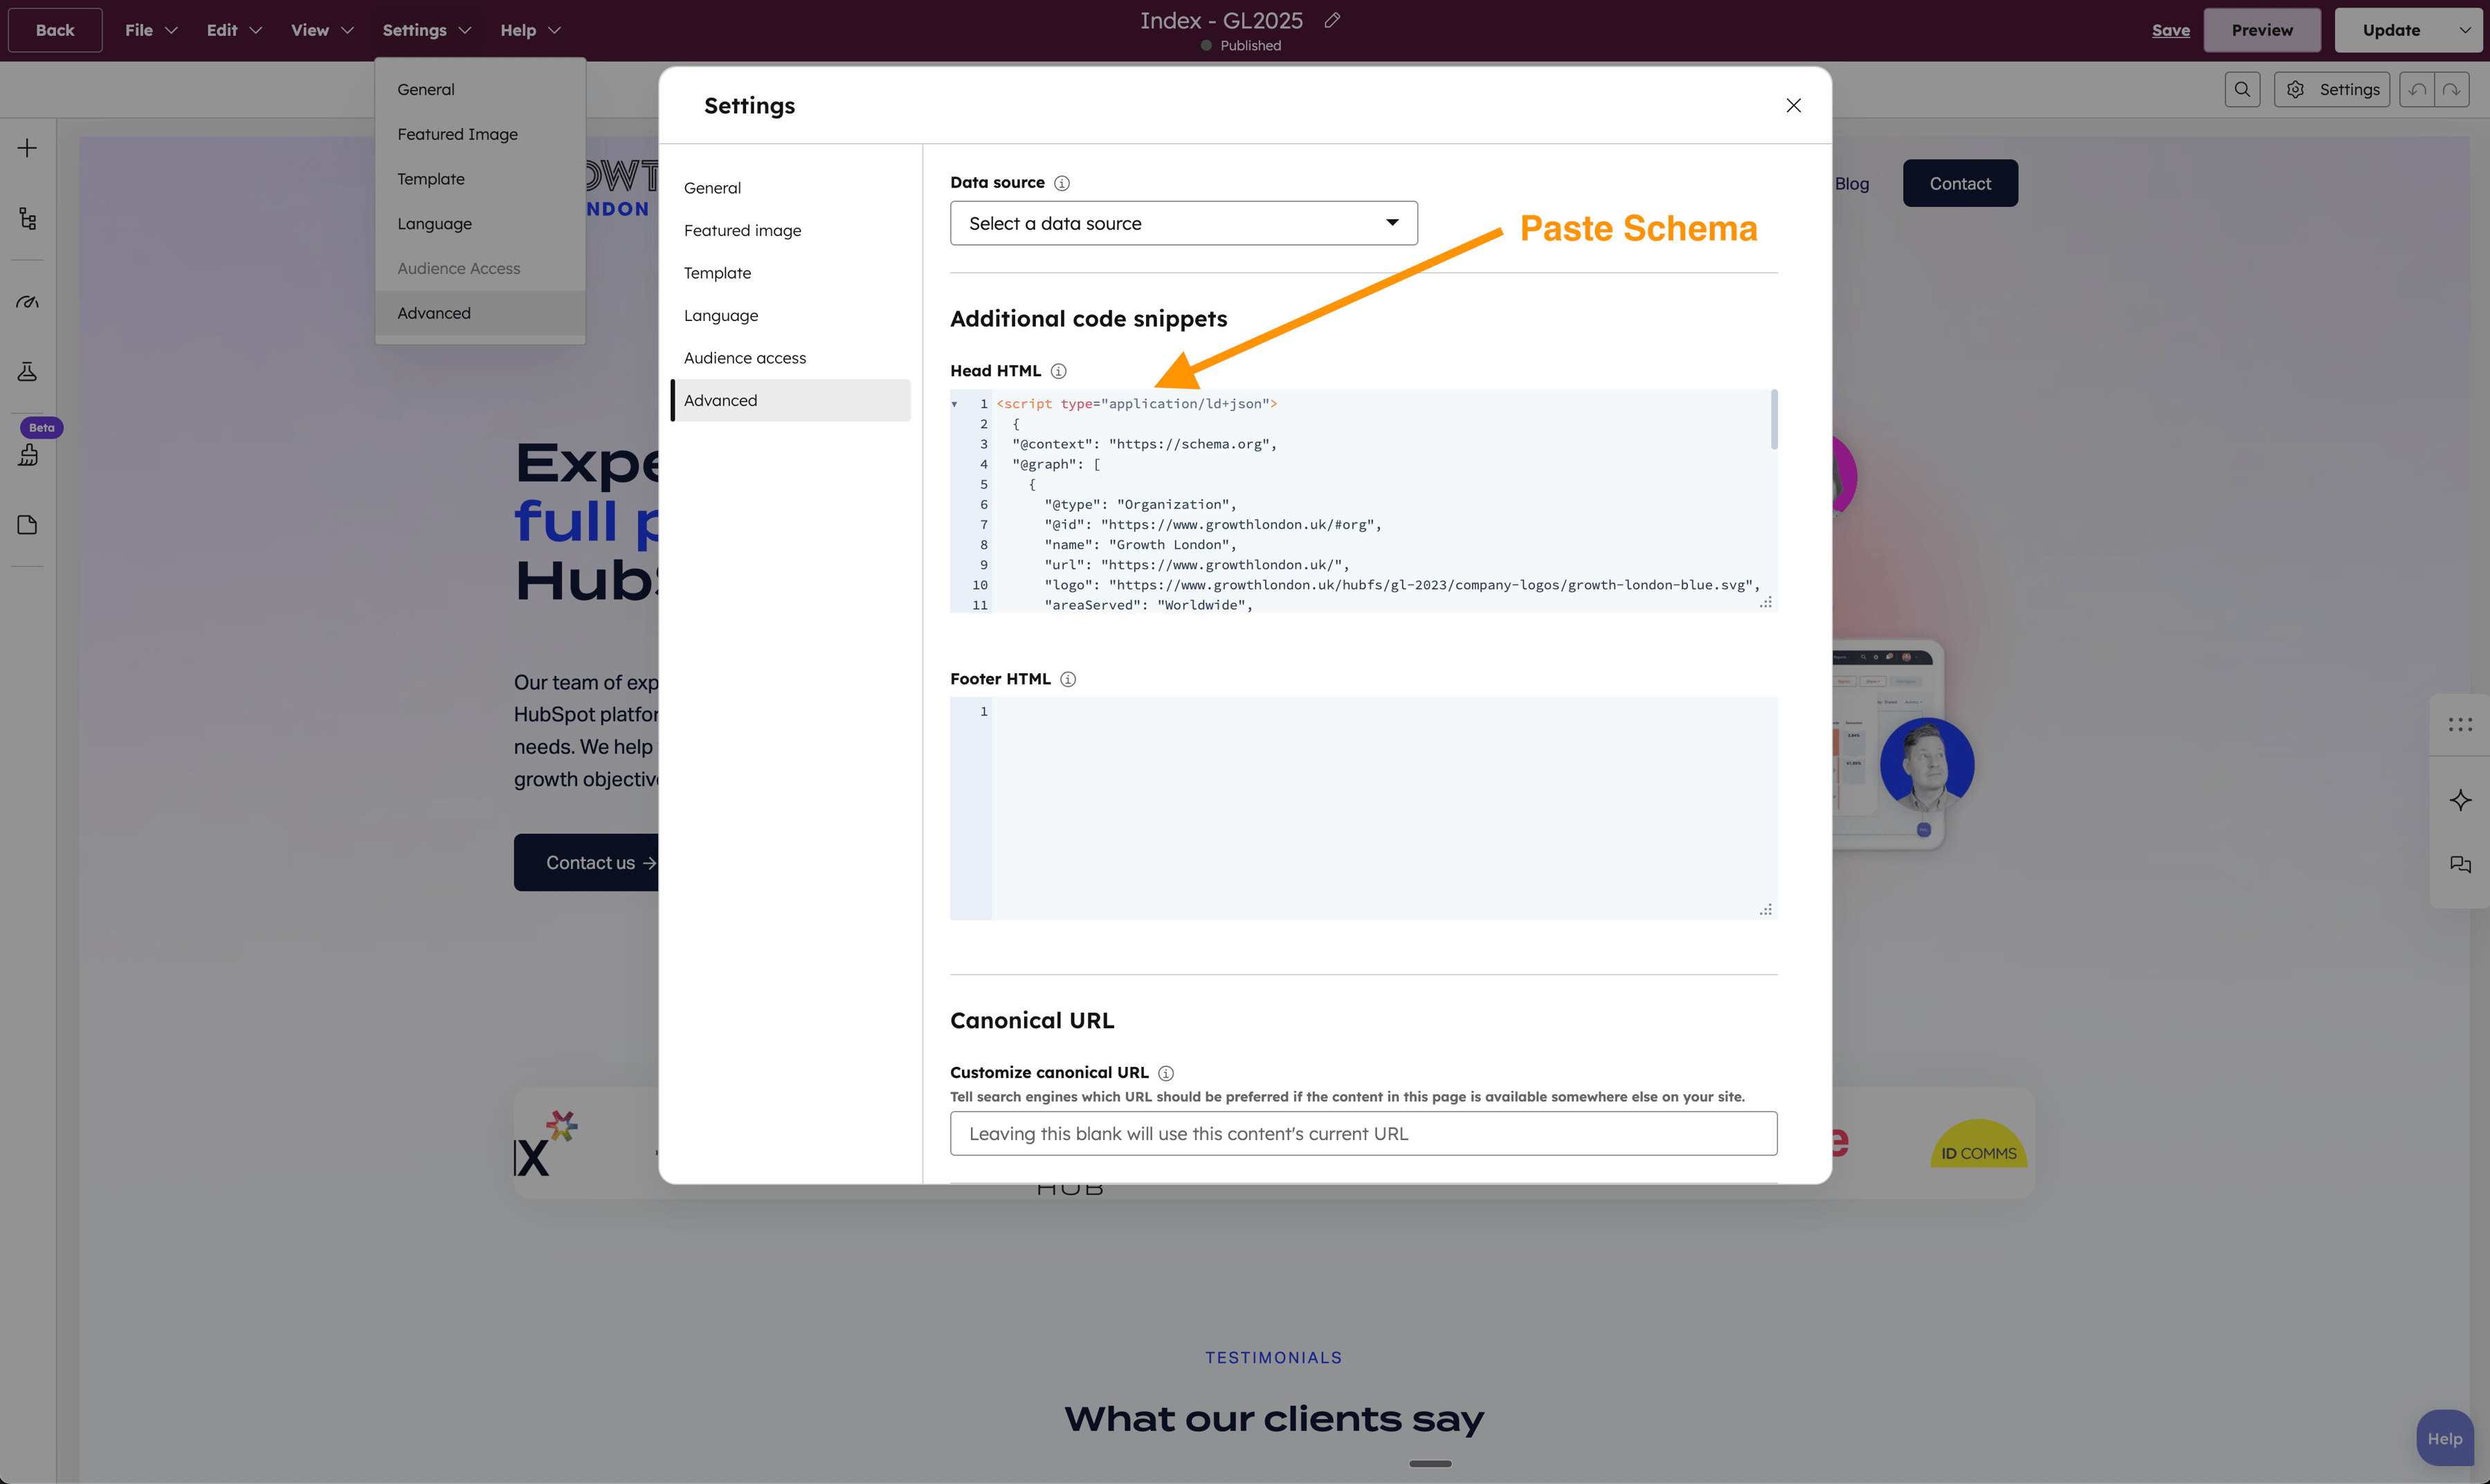2490x1484 pixels.
Task: Select the A/B testing flask icon
Action: pyautogui.click(x=27, y=371)
